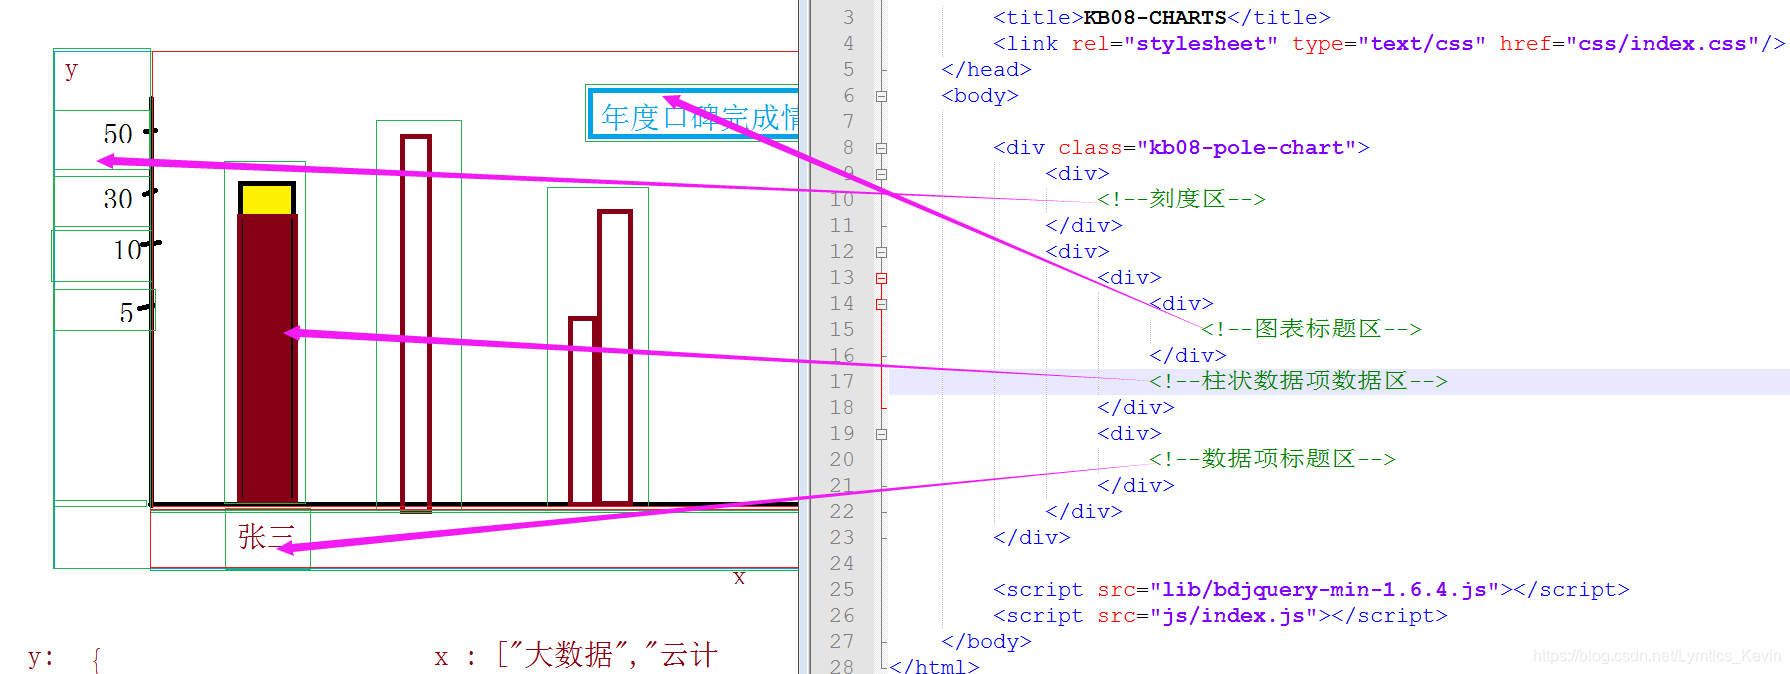
Task: Click the 数据项标题区 comment line
Action: (x=1272, y=459)
